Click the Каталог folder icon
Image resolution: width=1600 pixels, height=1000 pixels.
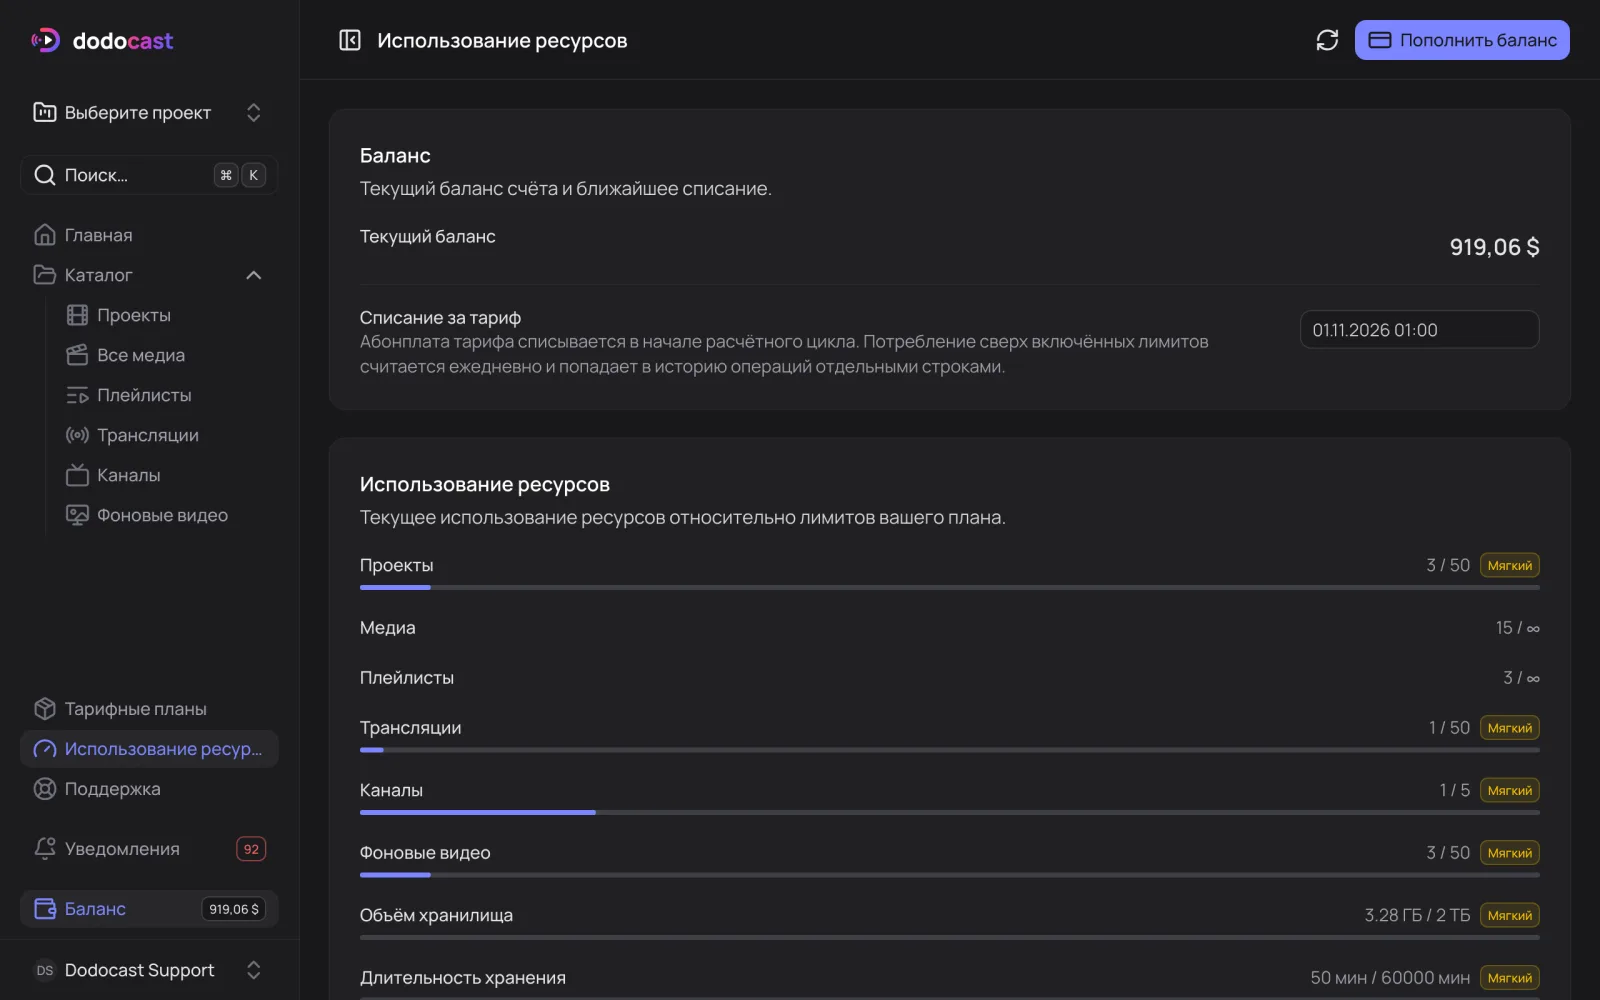(x=45, y=275)
